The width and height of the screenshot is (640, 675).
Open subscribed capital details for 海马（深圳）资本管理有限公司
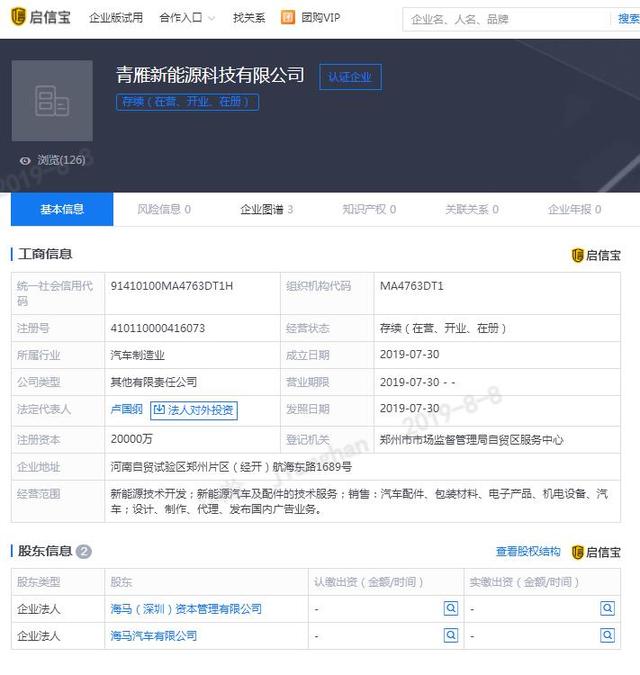[x=451, y=608]
